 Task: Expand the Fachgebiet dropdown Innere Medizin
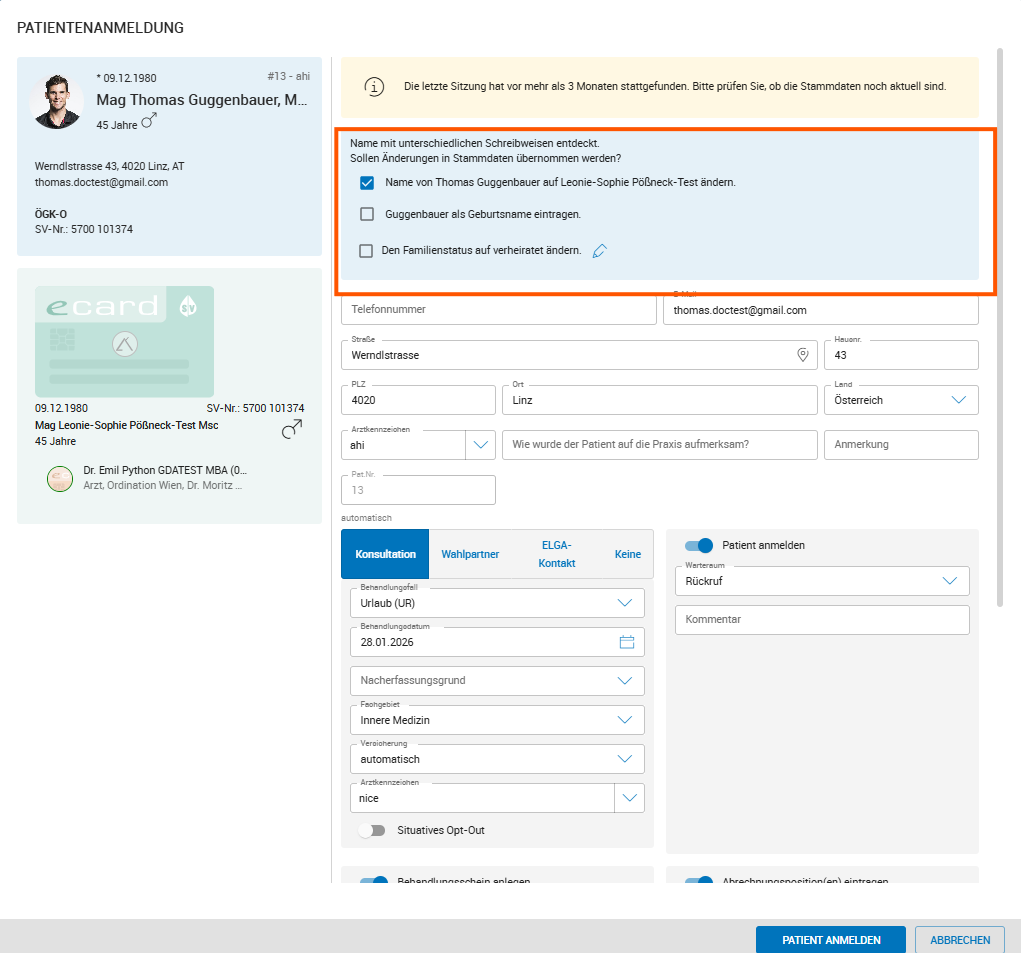click(x=625, y=720)
